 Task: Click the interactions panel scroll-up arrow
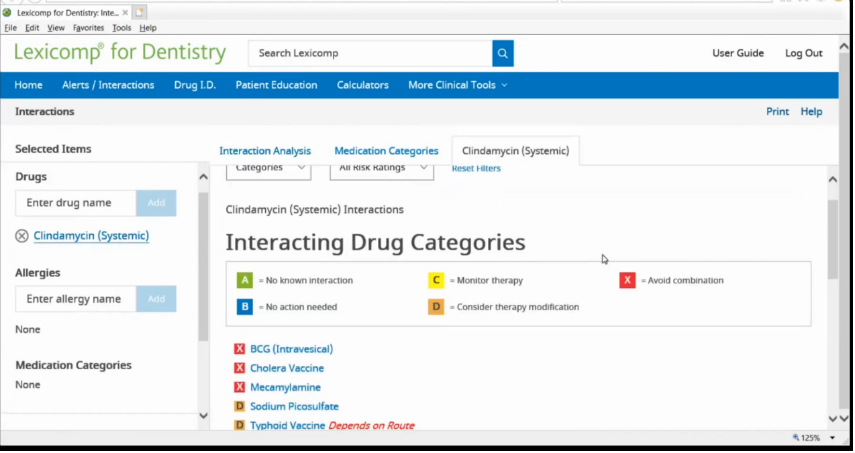coord(832,179)
